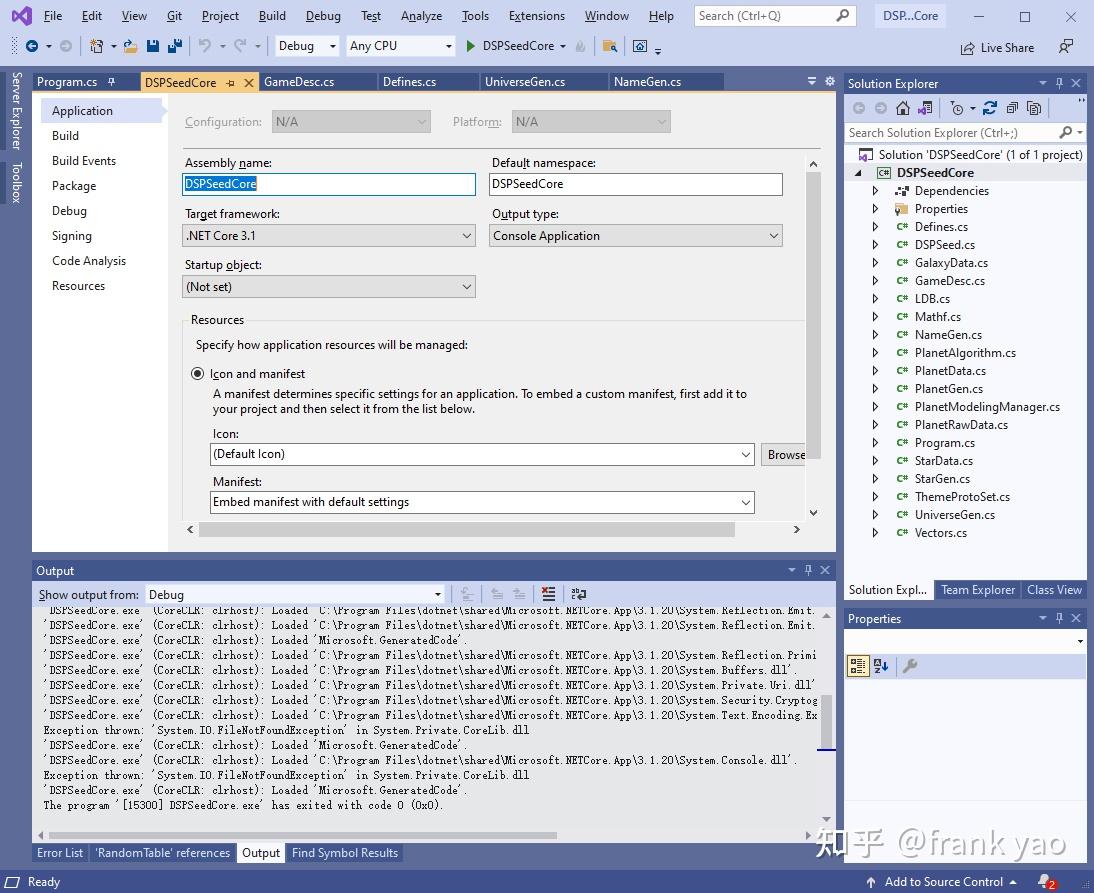
Task: Open the Server Explorer side tab
Action: coord(16,110)
